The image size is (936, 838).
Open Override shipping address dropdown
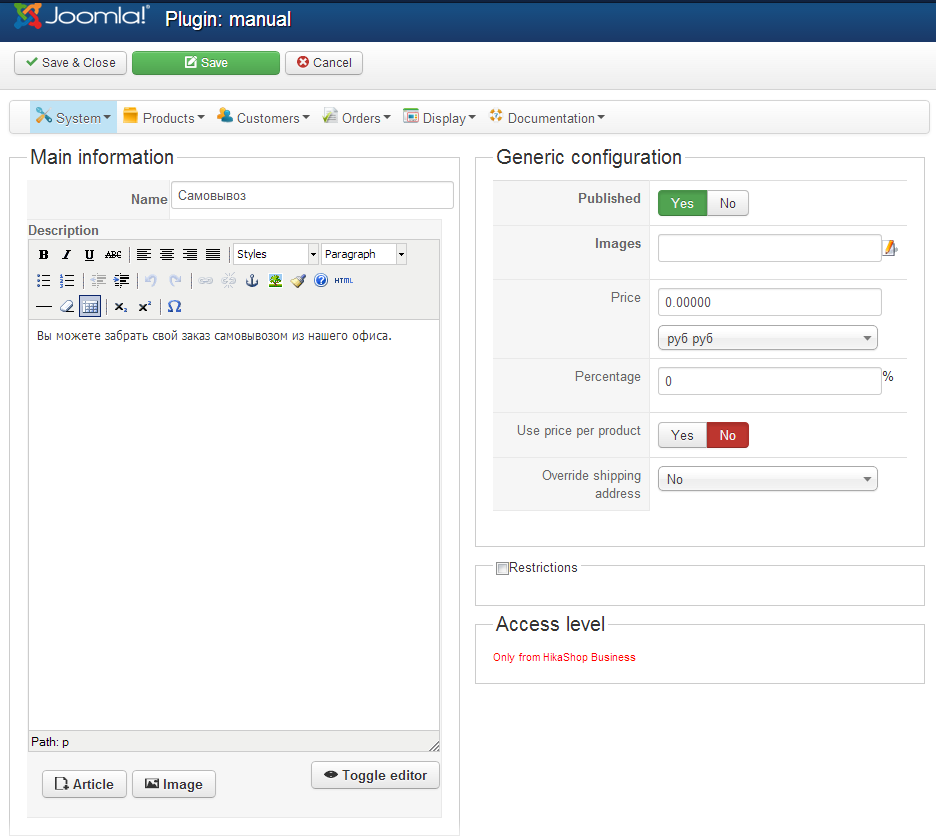[768, 479]
